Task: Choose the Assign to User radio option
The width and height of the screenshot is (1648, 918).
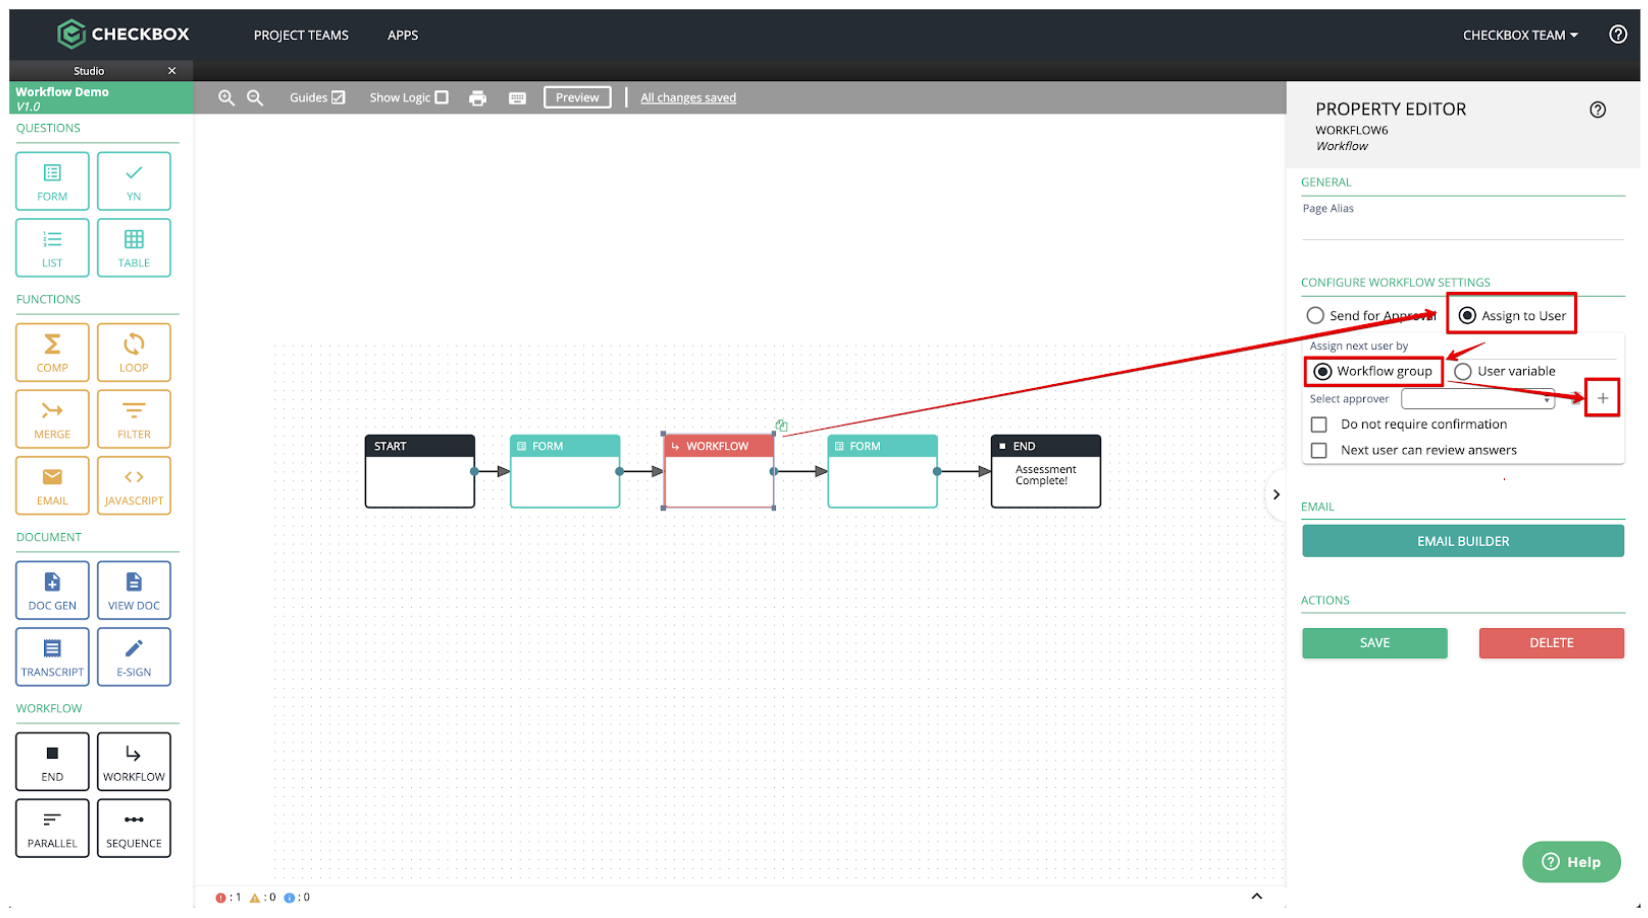Action: [1467, 315]
